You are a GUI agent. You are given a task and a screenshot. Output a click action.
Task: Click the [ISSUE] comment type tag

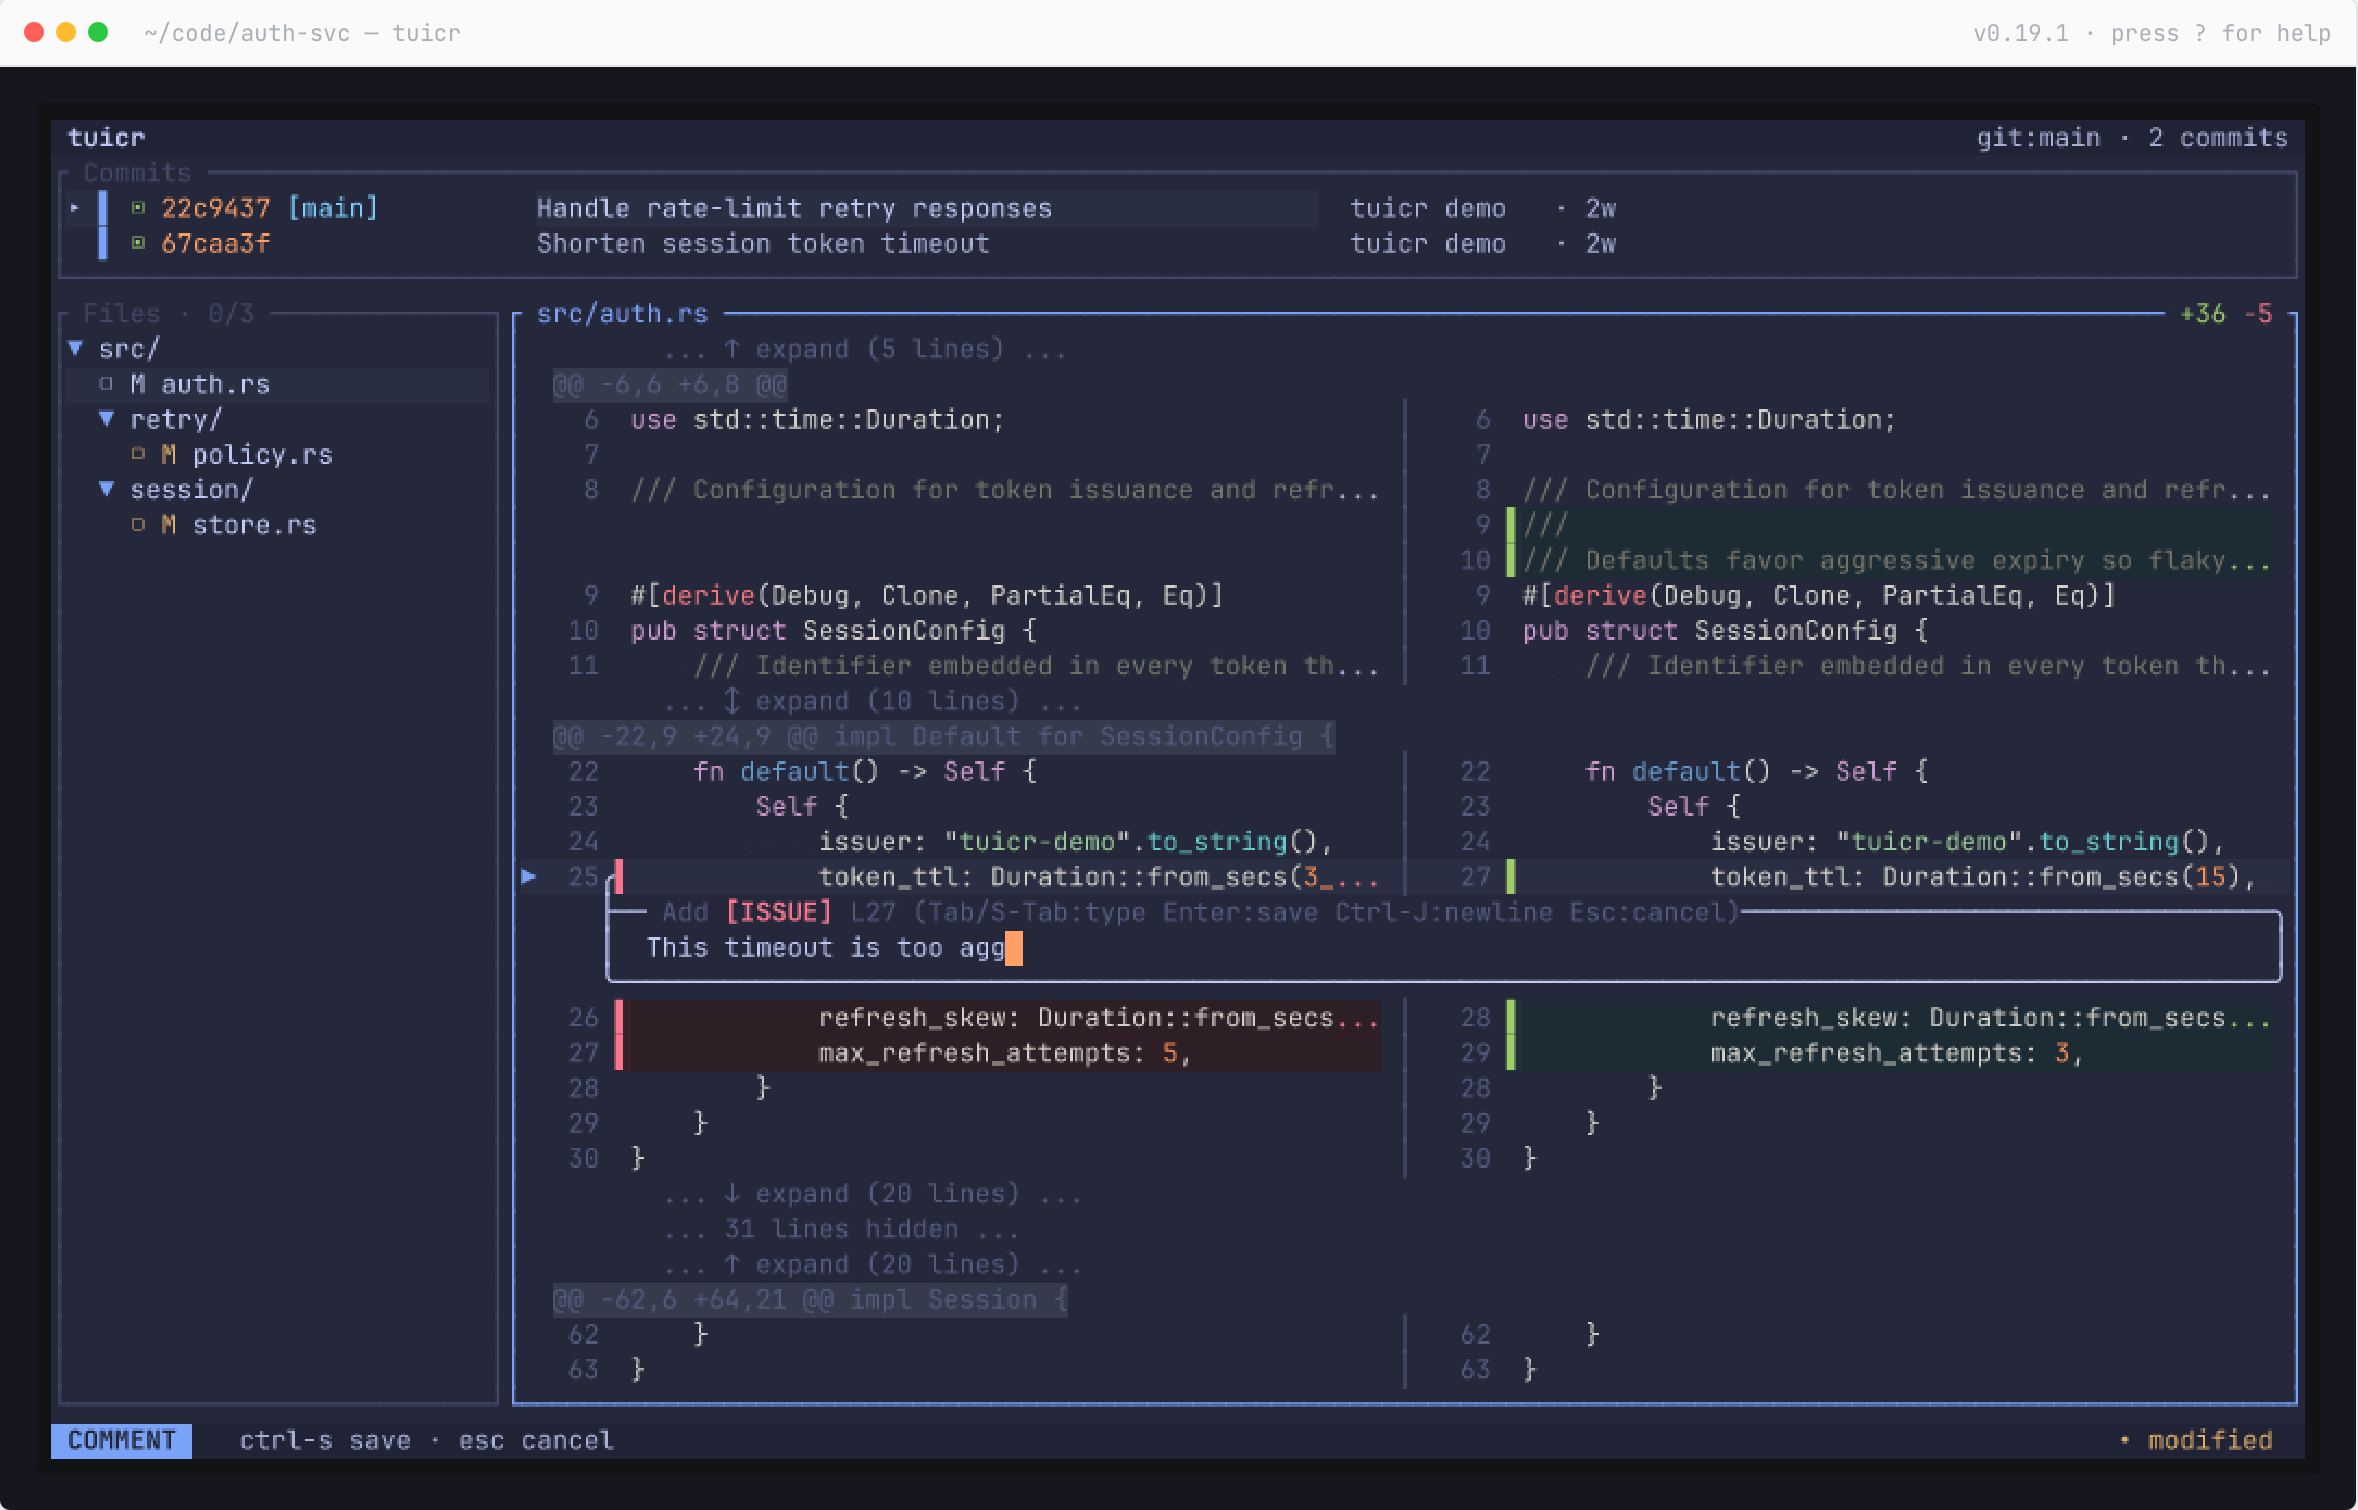click(x=779, y=912)
